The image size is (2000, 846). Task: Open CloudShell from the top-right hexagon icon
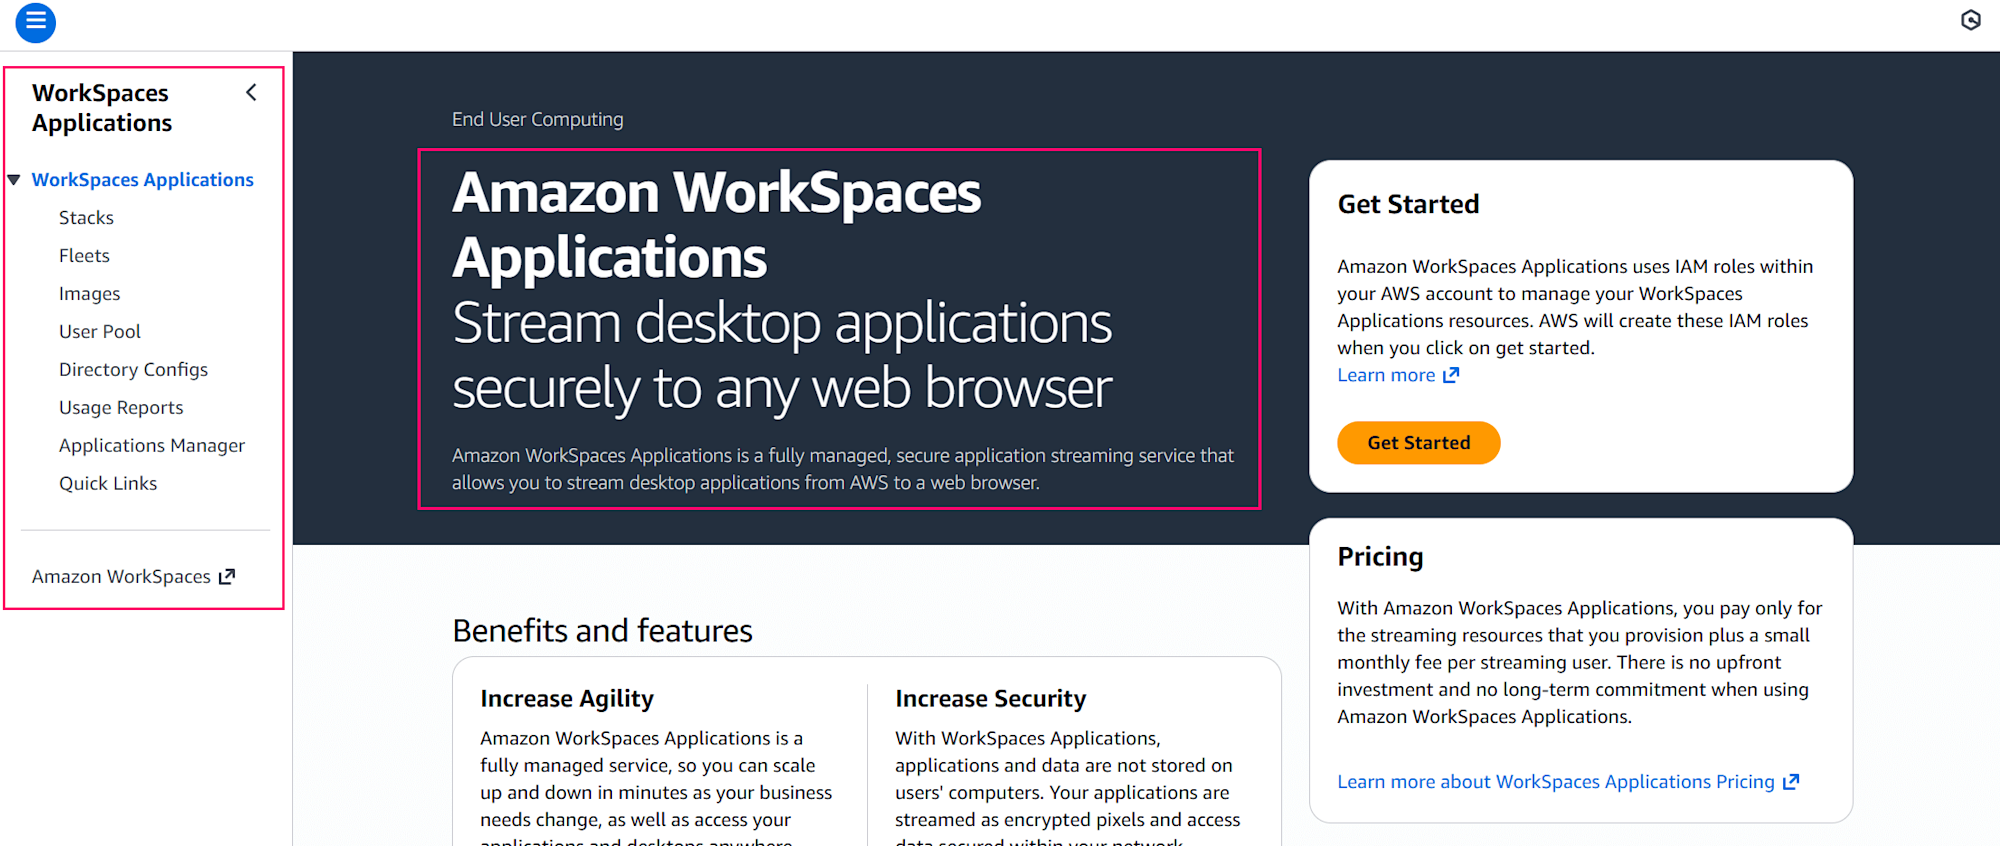pyautogui.click(x=1969, y=19)
